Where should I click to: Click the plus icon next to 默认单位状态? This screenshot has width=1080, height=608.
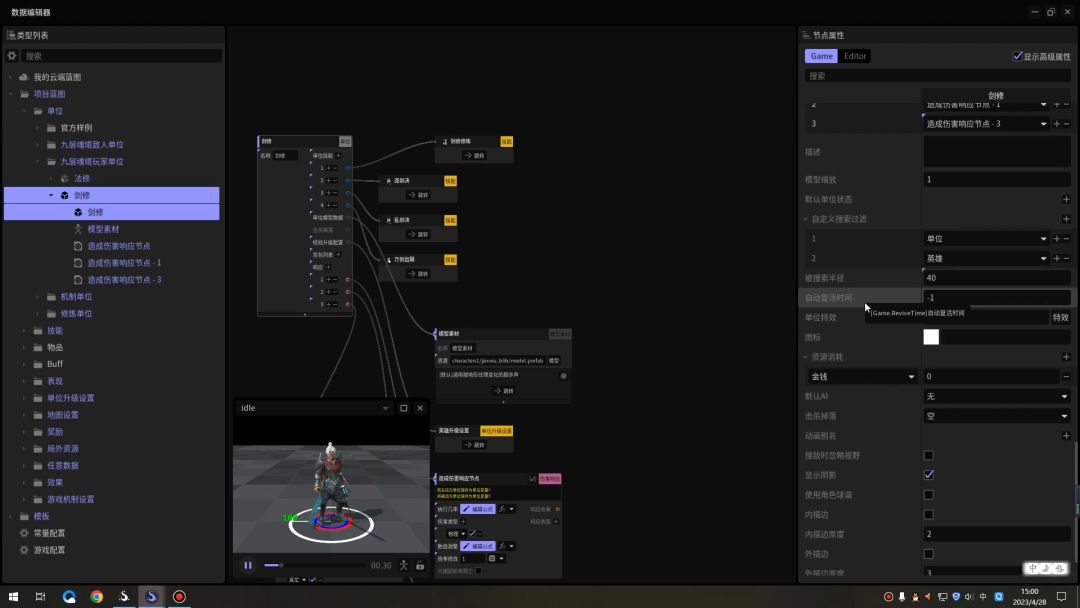pyautogui.click(x=1065, y=199)
